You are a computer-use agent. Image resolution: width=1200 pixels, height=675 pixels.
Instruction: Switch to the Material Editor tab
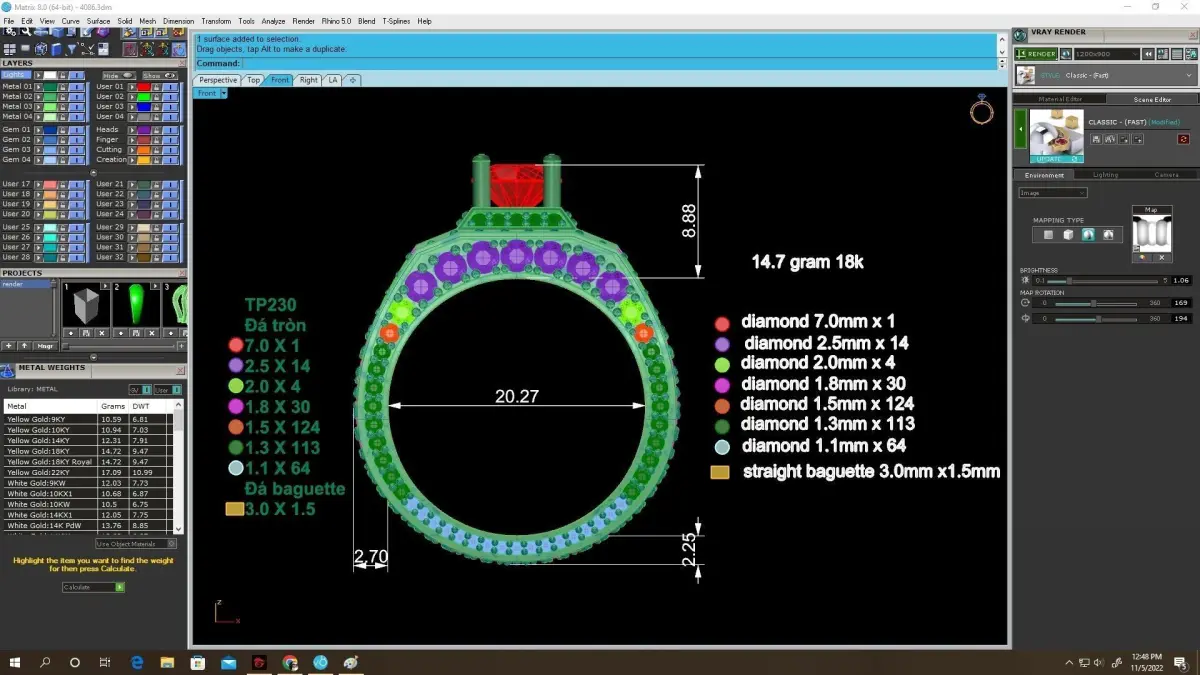point(1059,99)
